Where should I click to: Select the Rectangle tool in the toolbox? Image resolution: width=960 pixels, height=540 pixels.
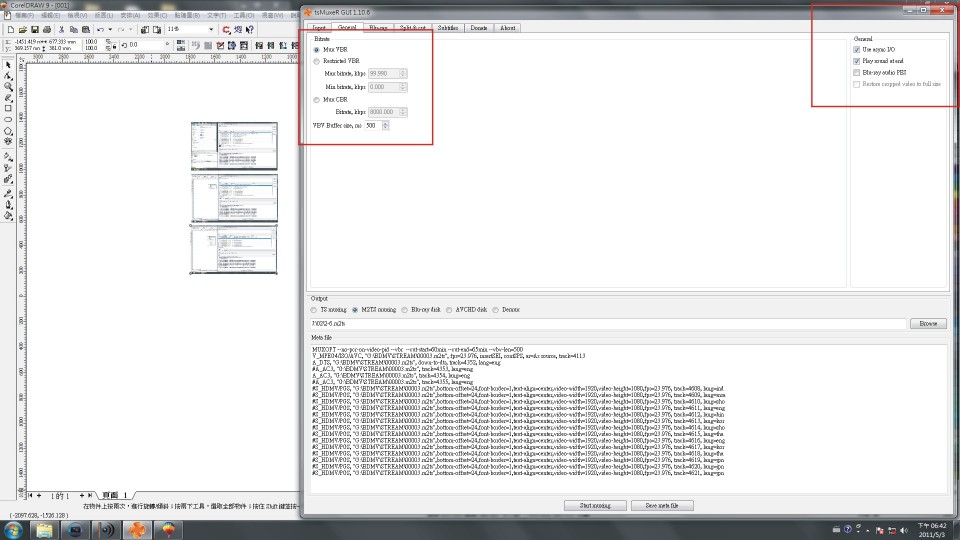click(8, 108)
